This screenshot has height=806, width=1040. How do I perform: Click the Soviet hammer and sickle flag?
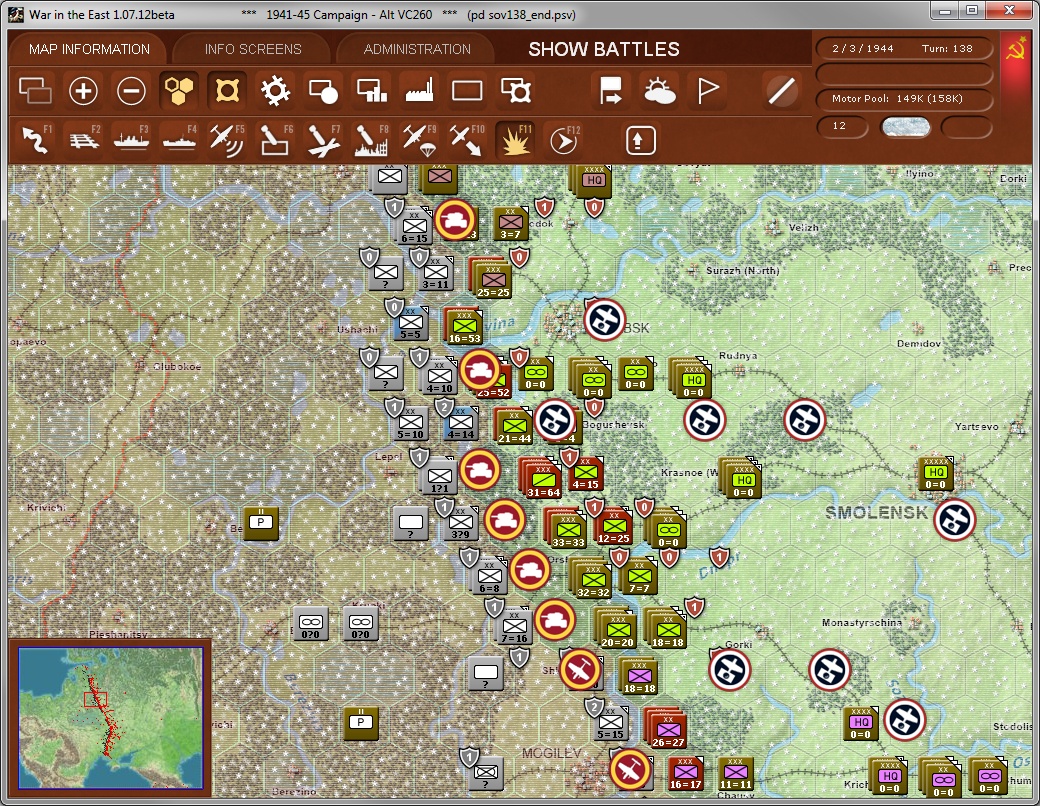pos(1015,50)
